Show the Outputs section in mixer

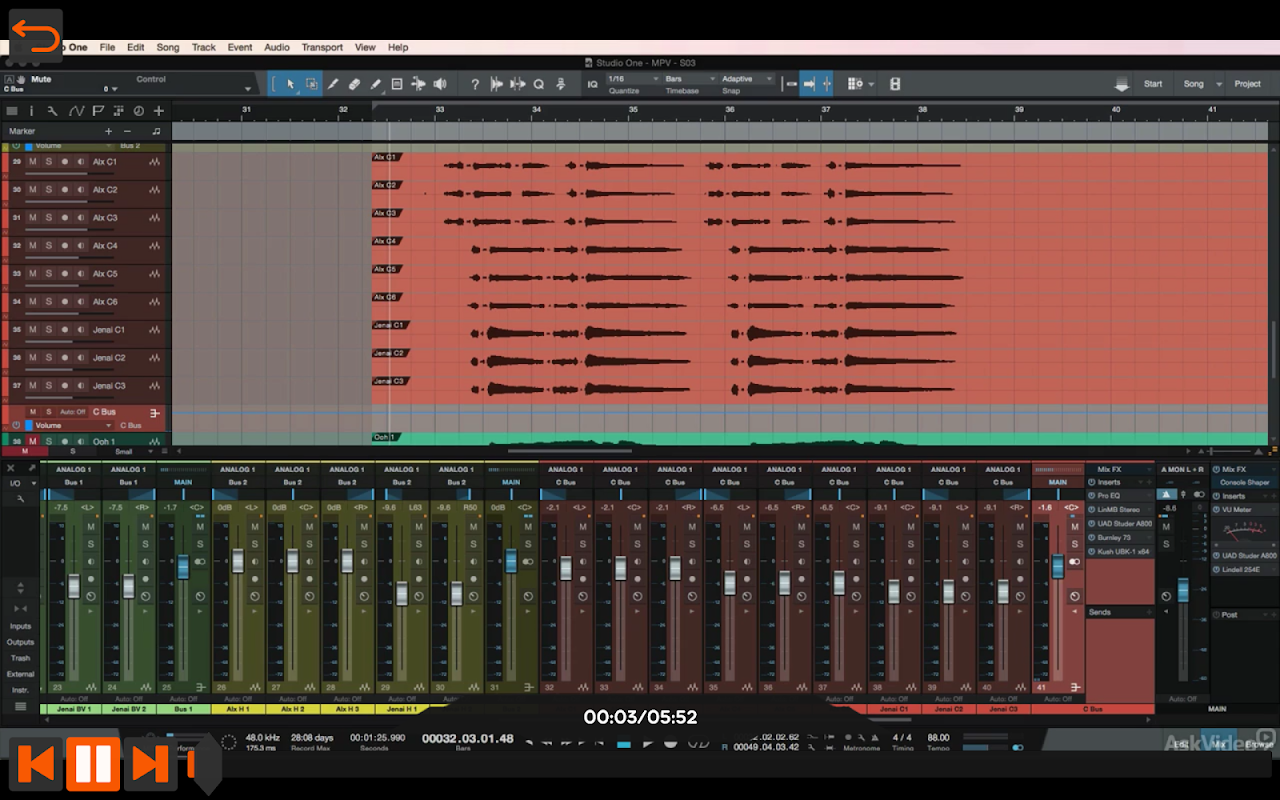(x=20, y=642)
